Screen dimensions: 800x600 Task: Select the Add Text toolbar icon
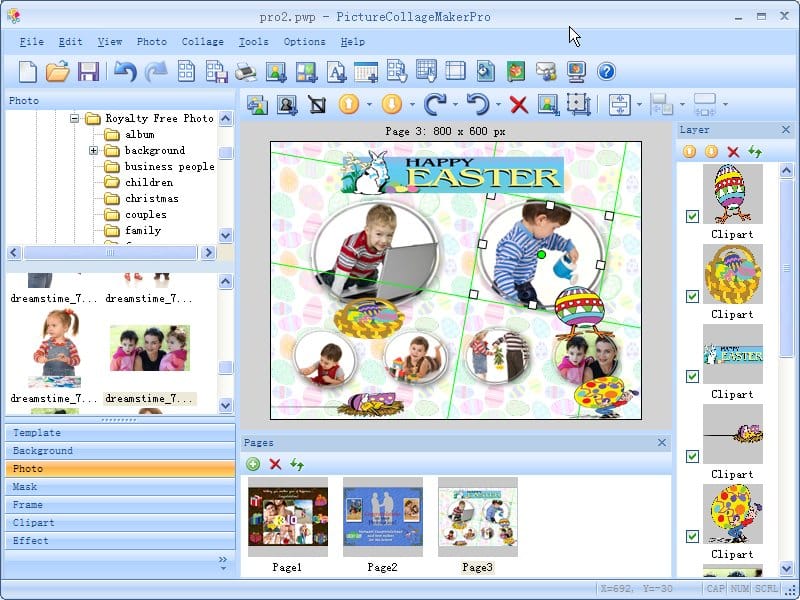[x=335, y=72]
